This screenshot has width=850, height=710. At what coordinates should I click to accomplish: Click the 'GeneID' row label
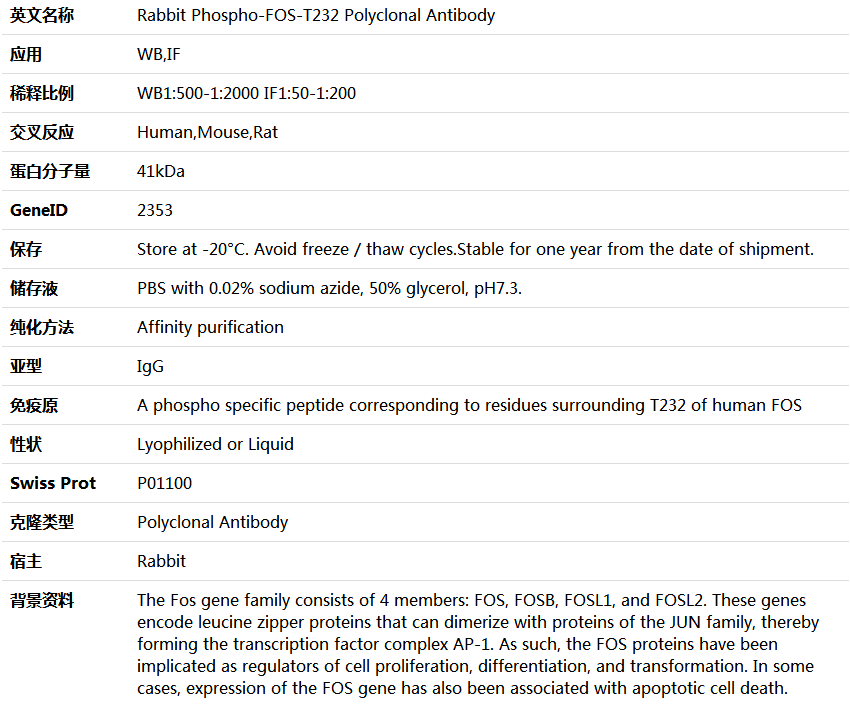[39, 210]
